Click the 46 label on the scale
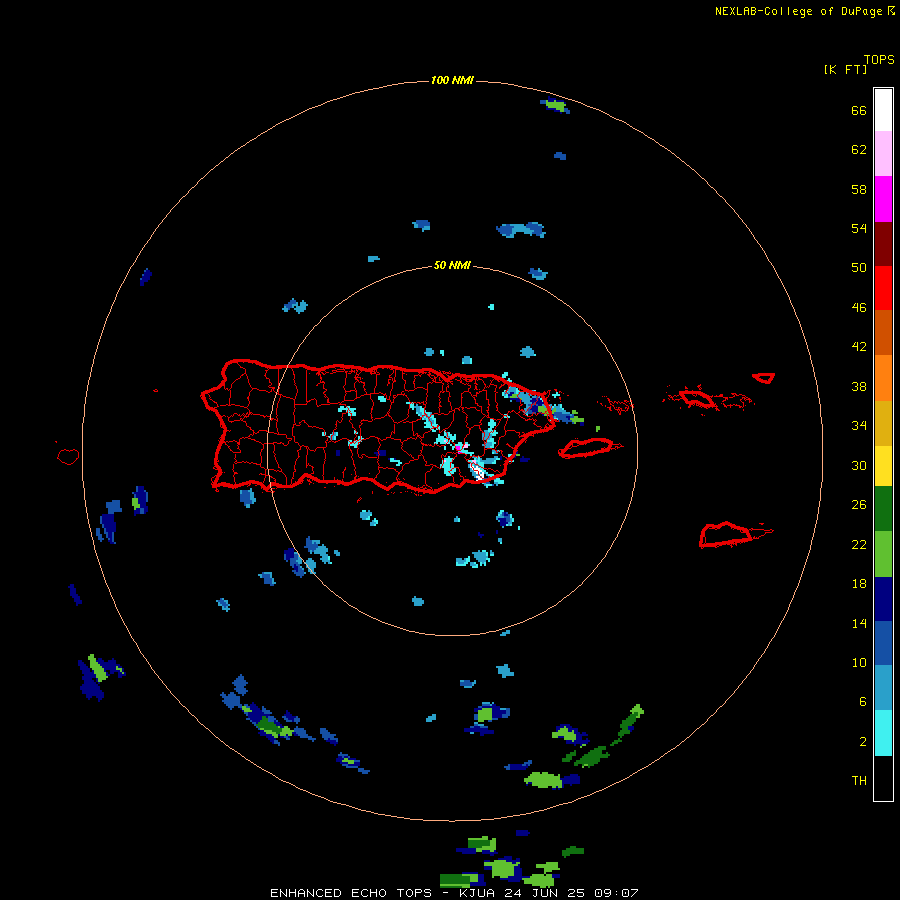This screenshot has width=900, height=900. 859,308
